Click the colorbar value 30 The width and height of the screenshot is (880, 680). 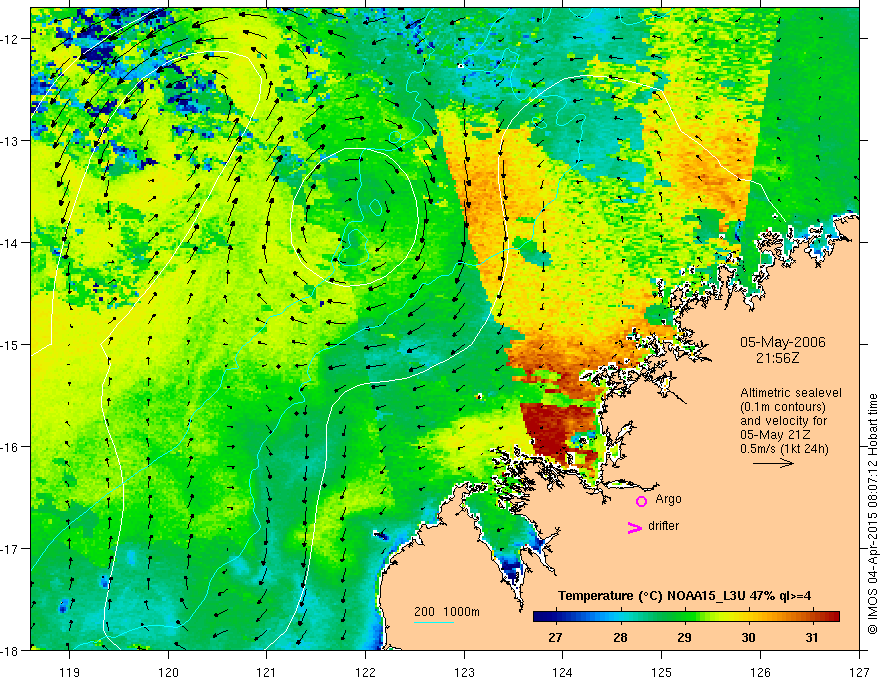tap(748, 637)
